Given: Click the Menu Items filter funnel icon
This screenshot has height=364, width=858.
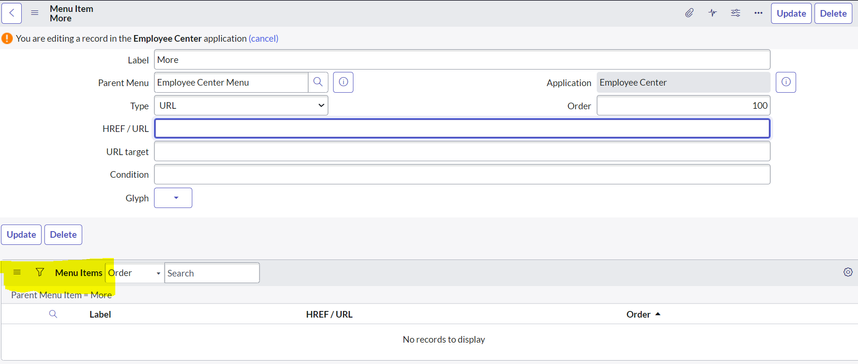Looking at the screenshot, I should click(x=39, y=272).
